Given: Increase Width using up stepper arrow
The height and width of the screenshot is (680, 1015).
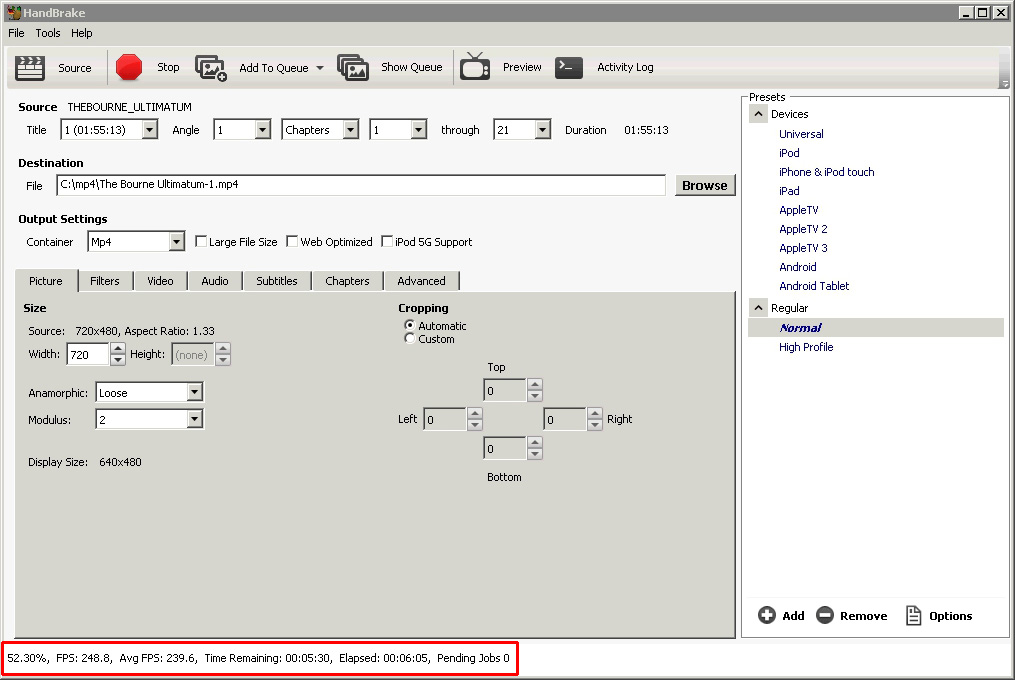Looking at the screenshot, I should click(117, 348).
